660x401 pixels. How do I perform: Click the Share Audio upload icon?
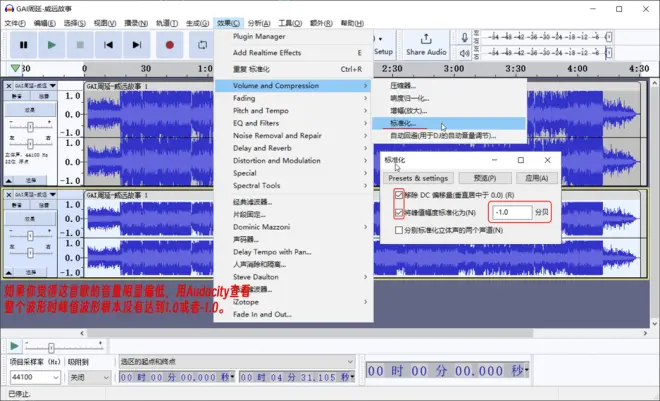[426, 39]
